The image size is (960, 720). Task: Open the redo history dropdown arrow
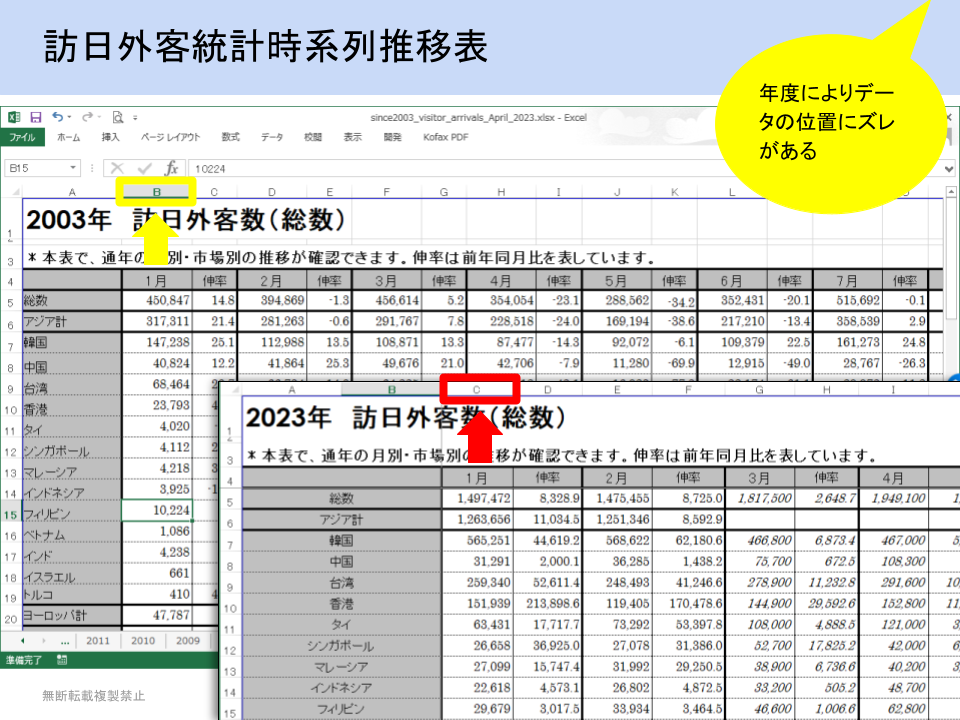[99, 117]
